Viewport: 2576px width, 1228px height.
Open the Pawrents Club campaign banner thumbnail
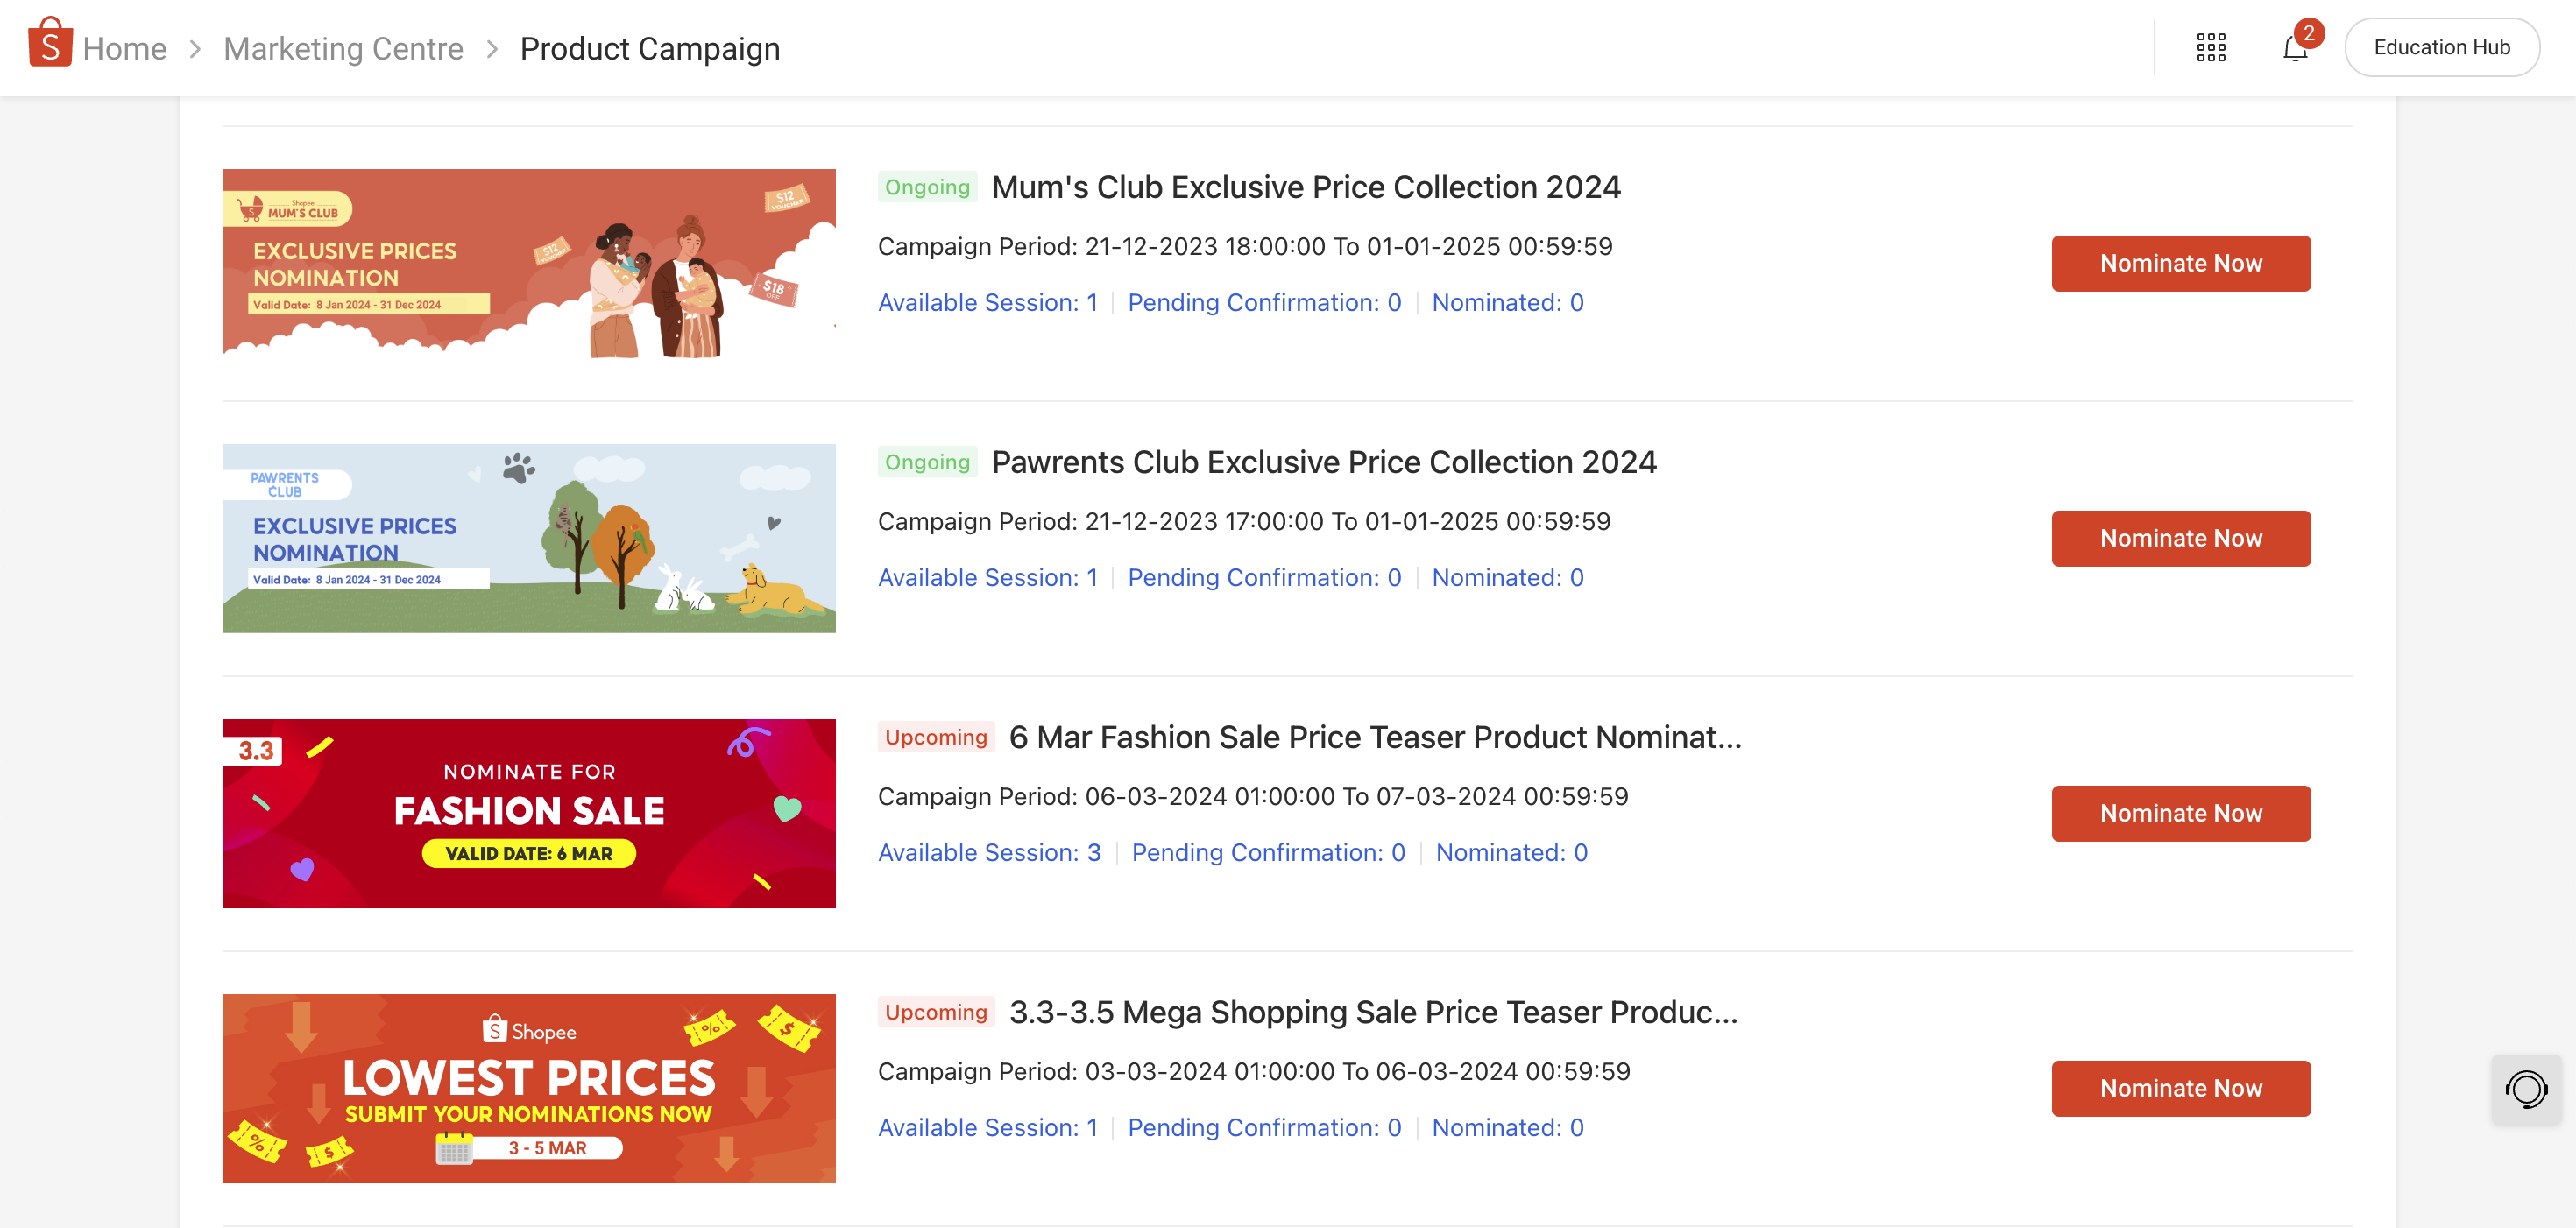pos(528,538)
